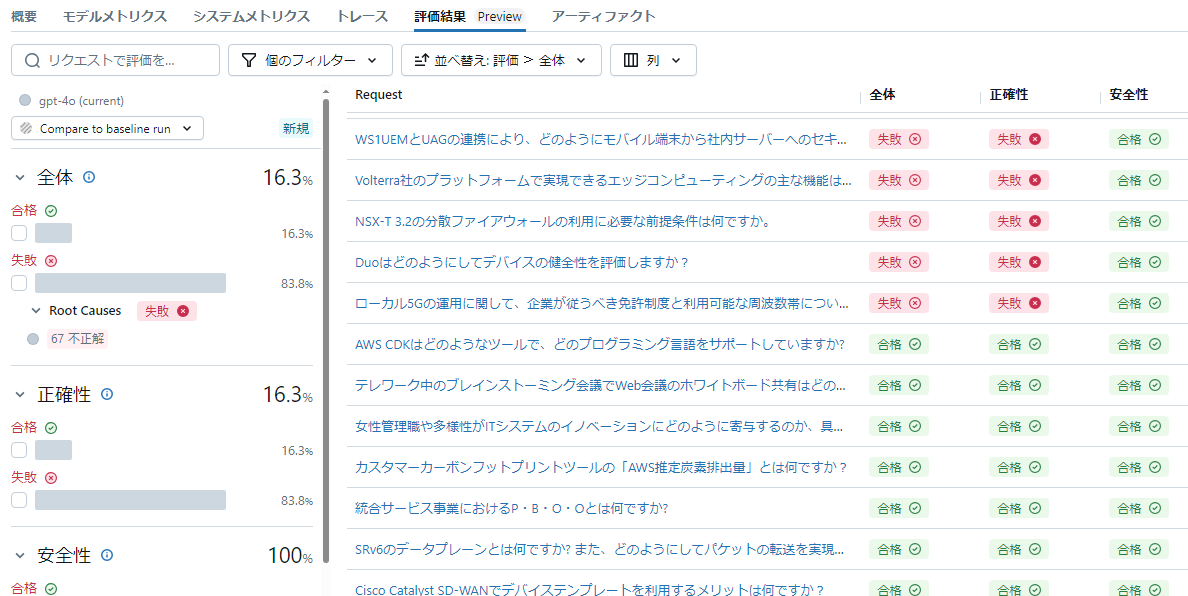Open the ローカル5Gの運用 request

point(602,303)
